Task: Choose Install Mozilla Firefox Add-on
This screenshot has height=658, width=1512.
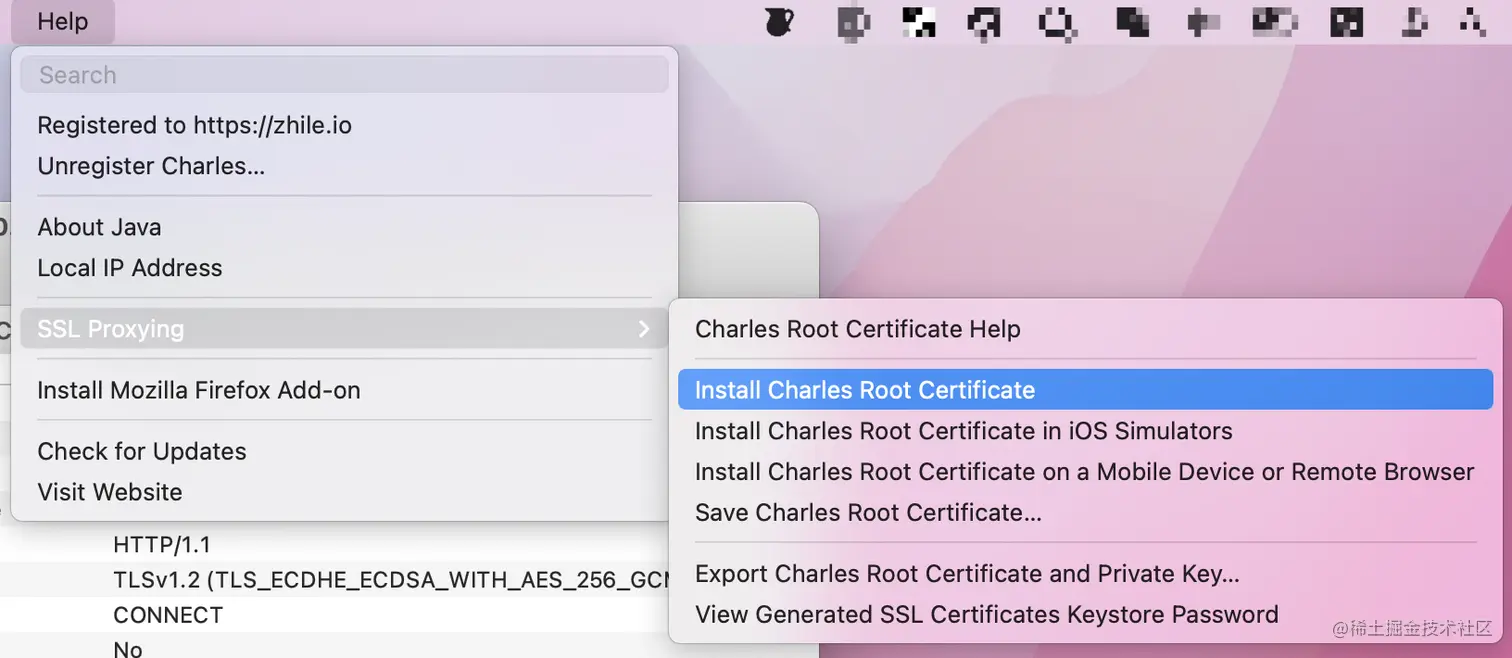Action: (x=344, y=390)
